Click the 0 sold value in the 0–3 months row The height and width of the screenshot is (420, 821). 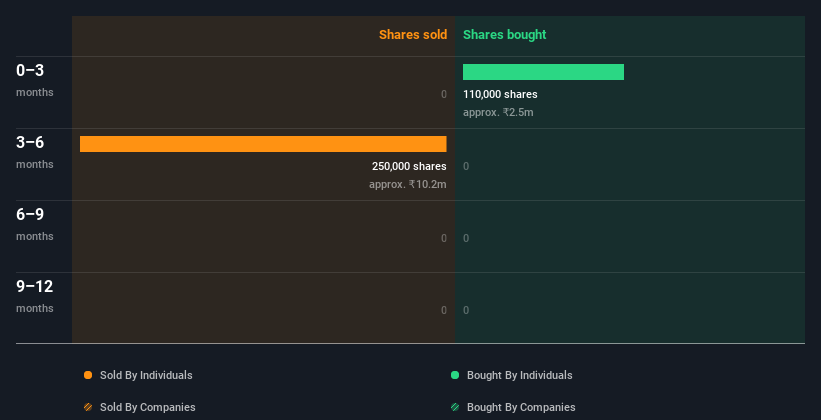443,94
